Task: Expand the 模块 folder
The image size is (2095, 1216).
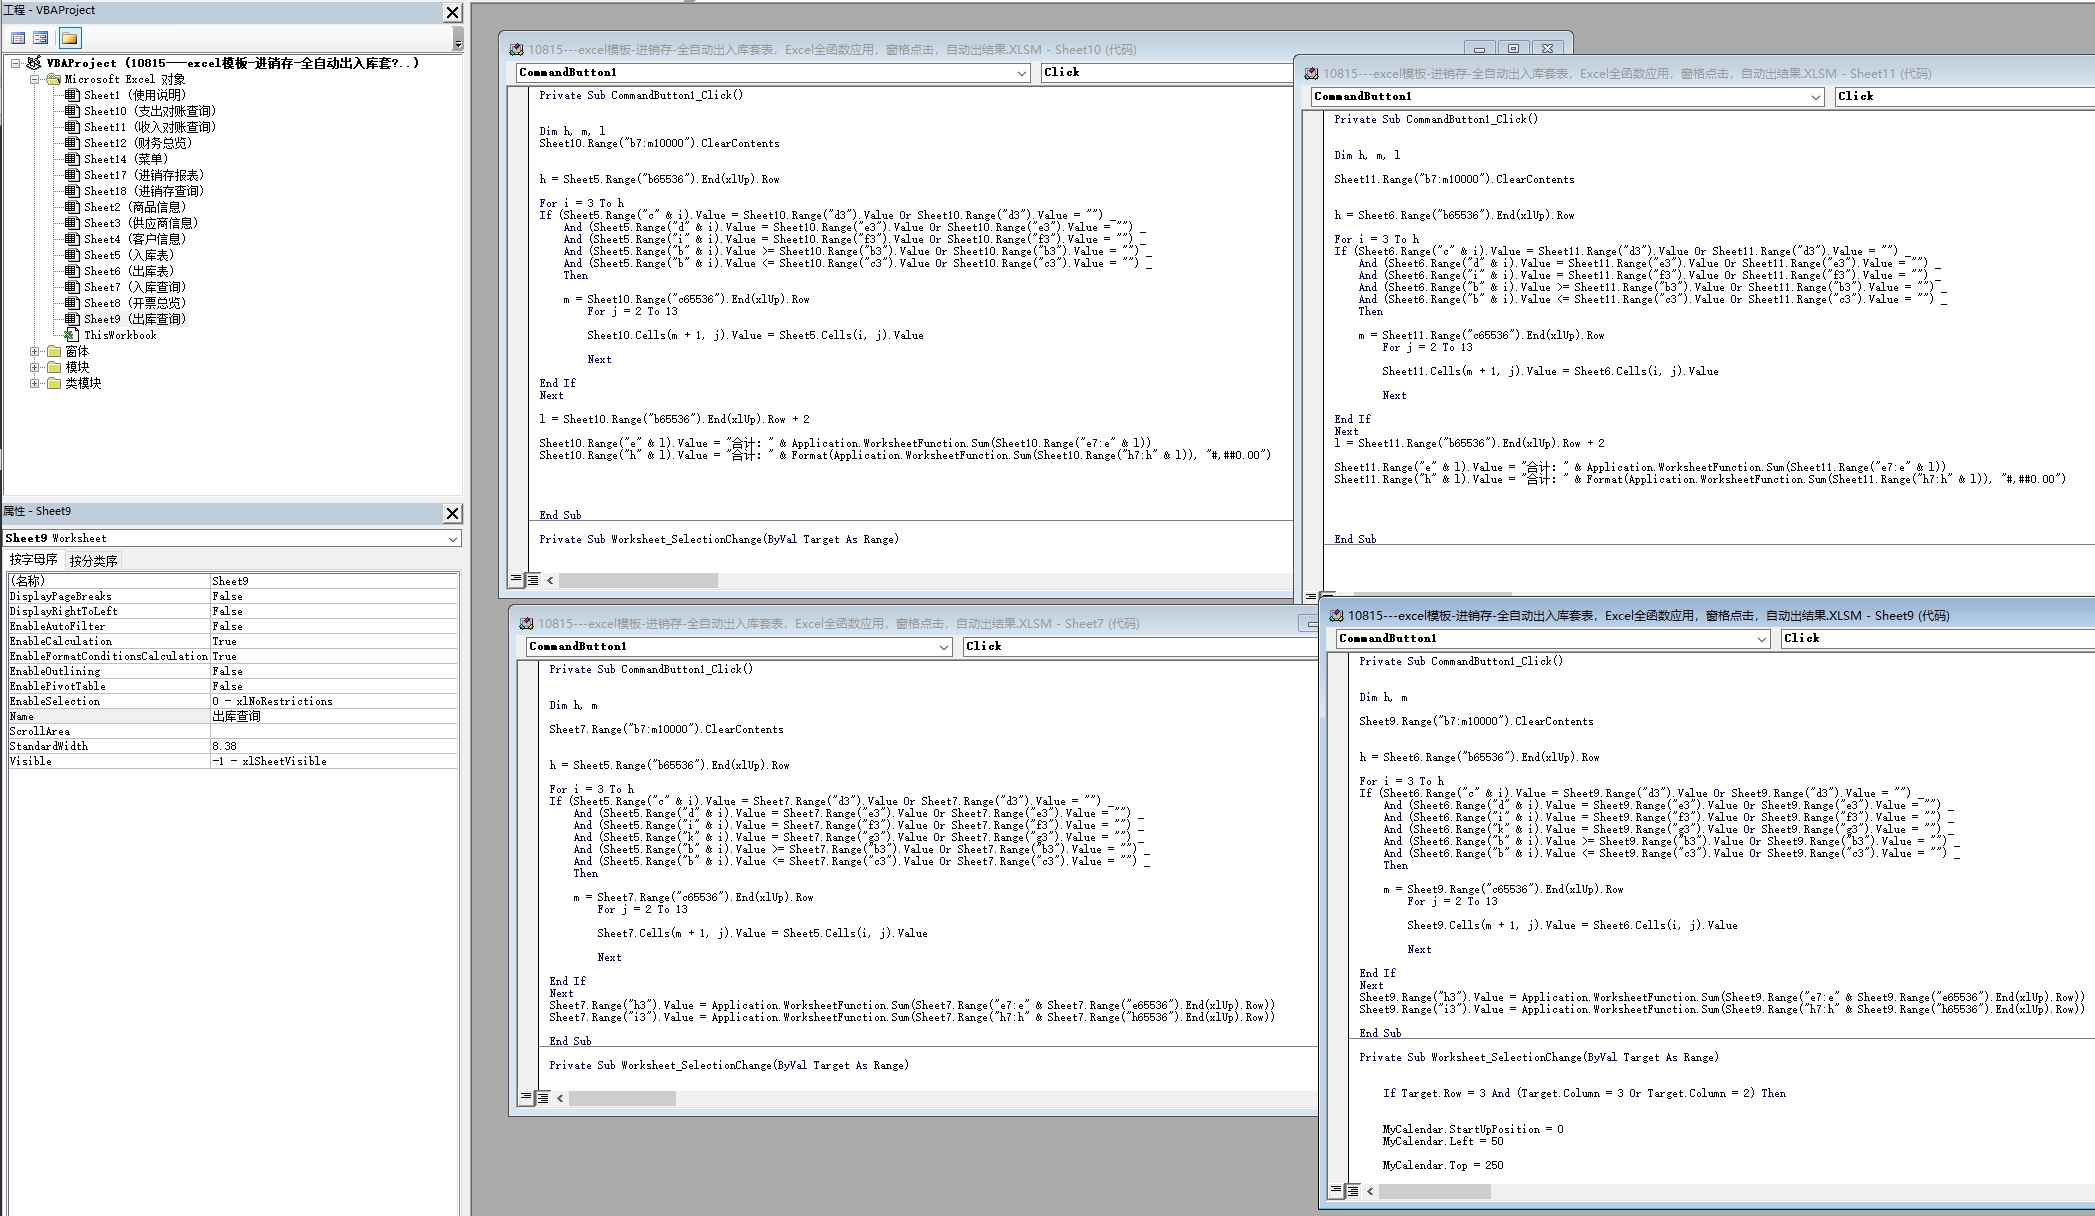Action: (x=34, y=367)
